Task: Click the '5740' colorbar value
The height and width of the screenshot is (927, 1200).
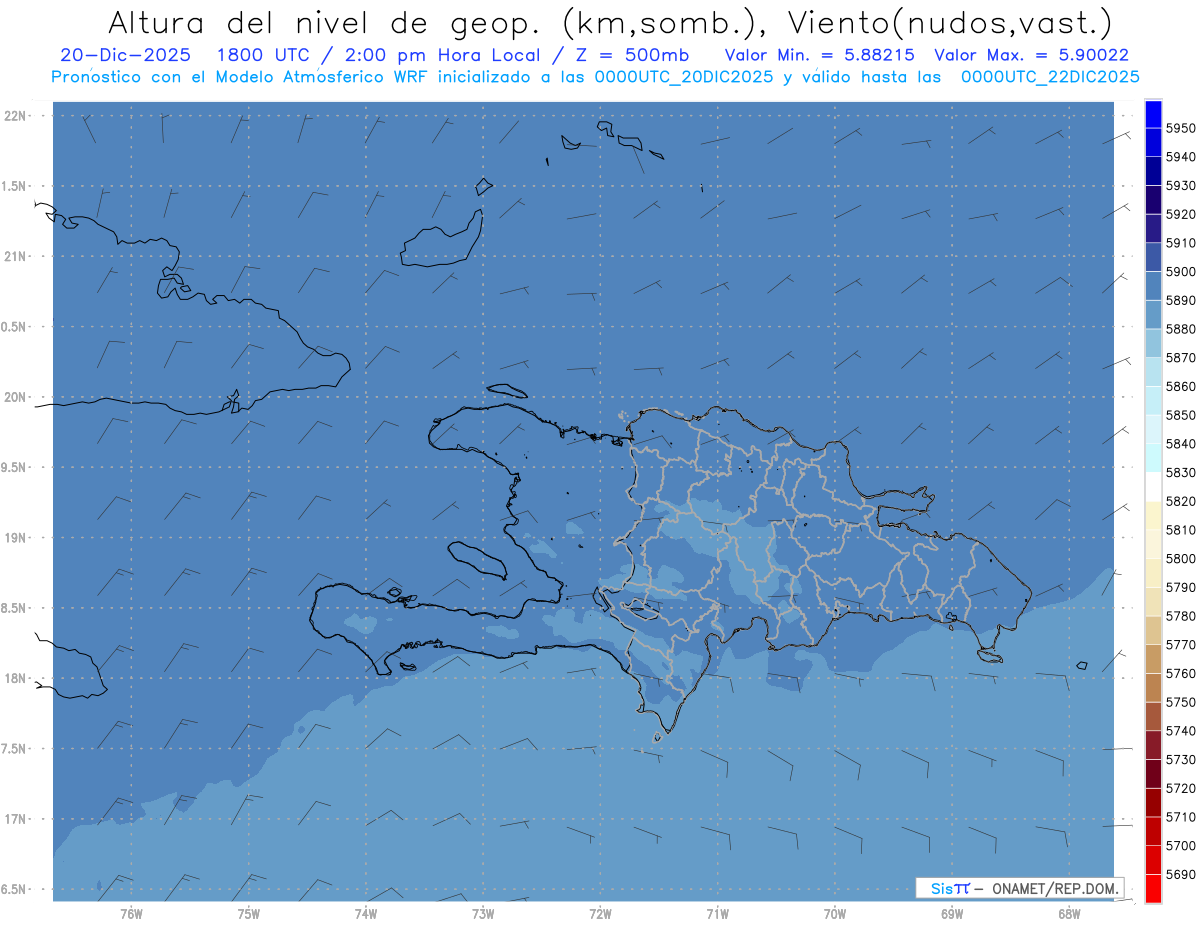Action: point(1181,731)
